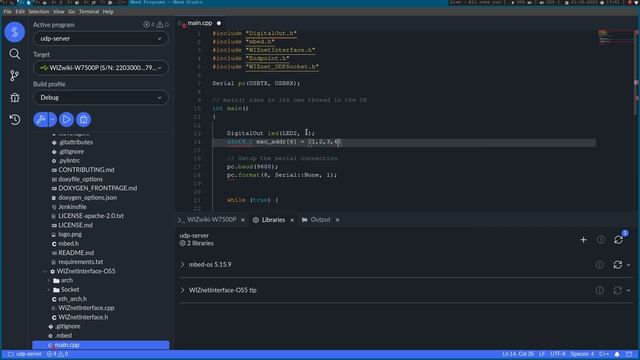Open version dropdown for mbed-os 5.15.9

(628, 265)
